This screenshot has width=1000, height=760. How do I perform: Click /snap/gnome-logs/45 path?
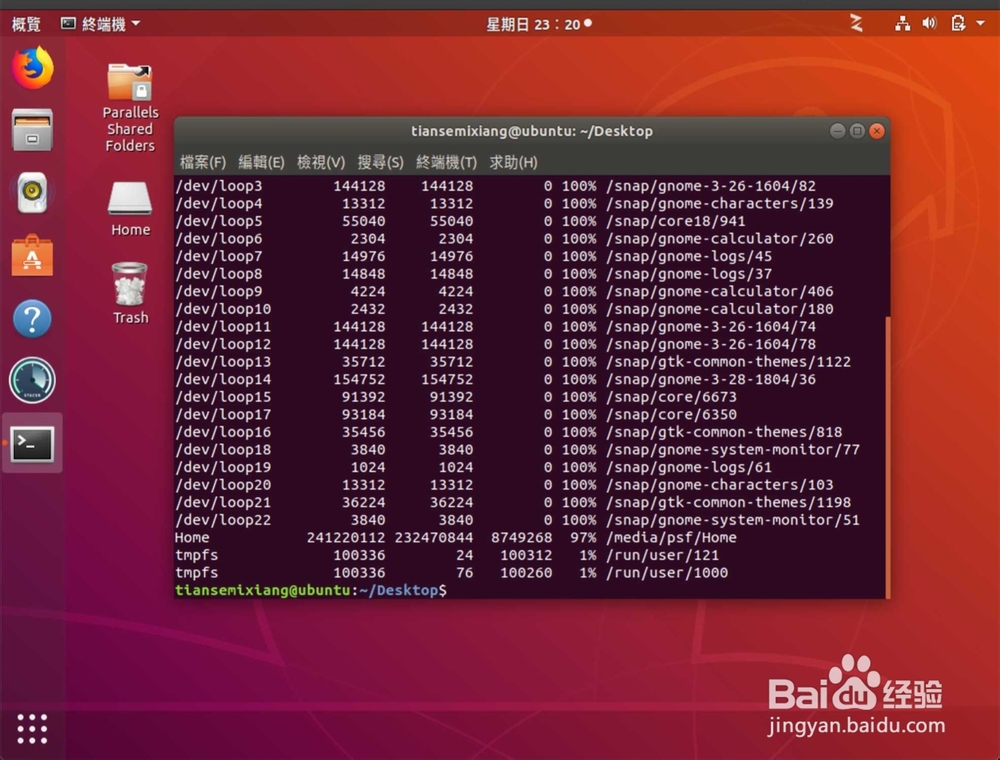[689, 256]
